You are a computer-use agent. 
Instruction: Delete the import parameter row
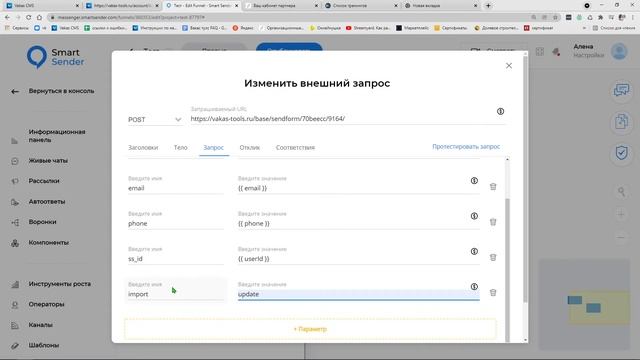493,293
